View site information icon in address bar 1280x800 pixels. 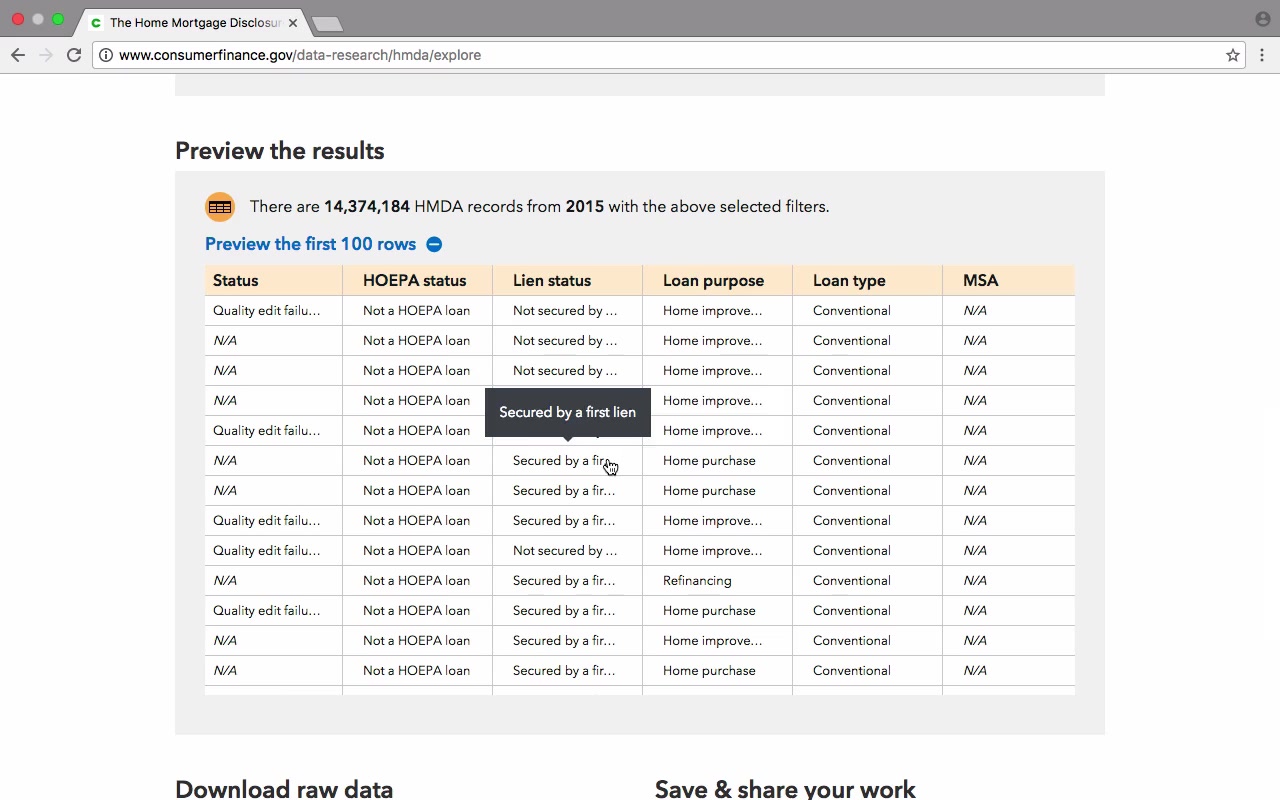pos(106,55)
